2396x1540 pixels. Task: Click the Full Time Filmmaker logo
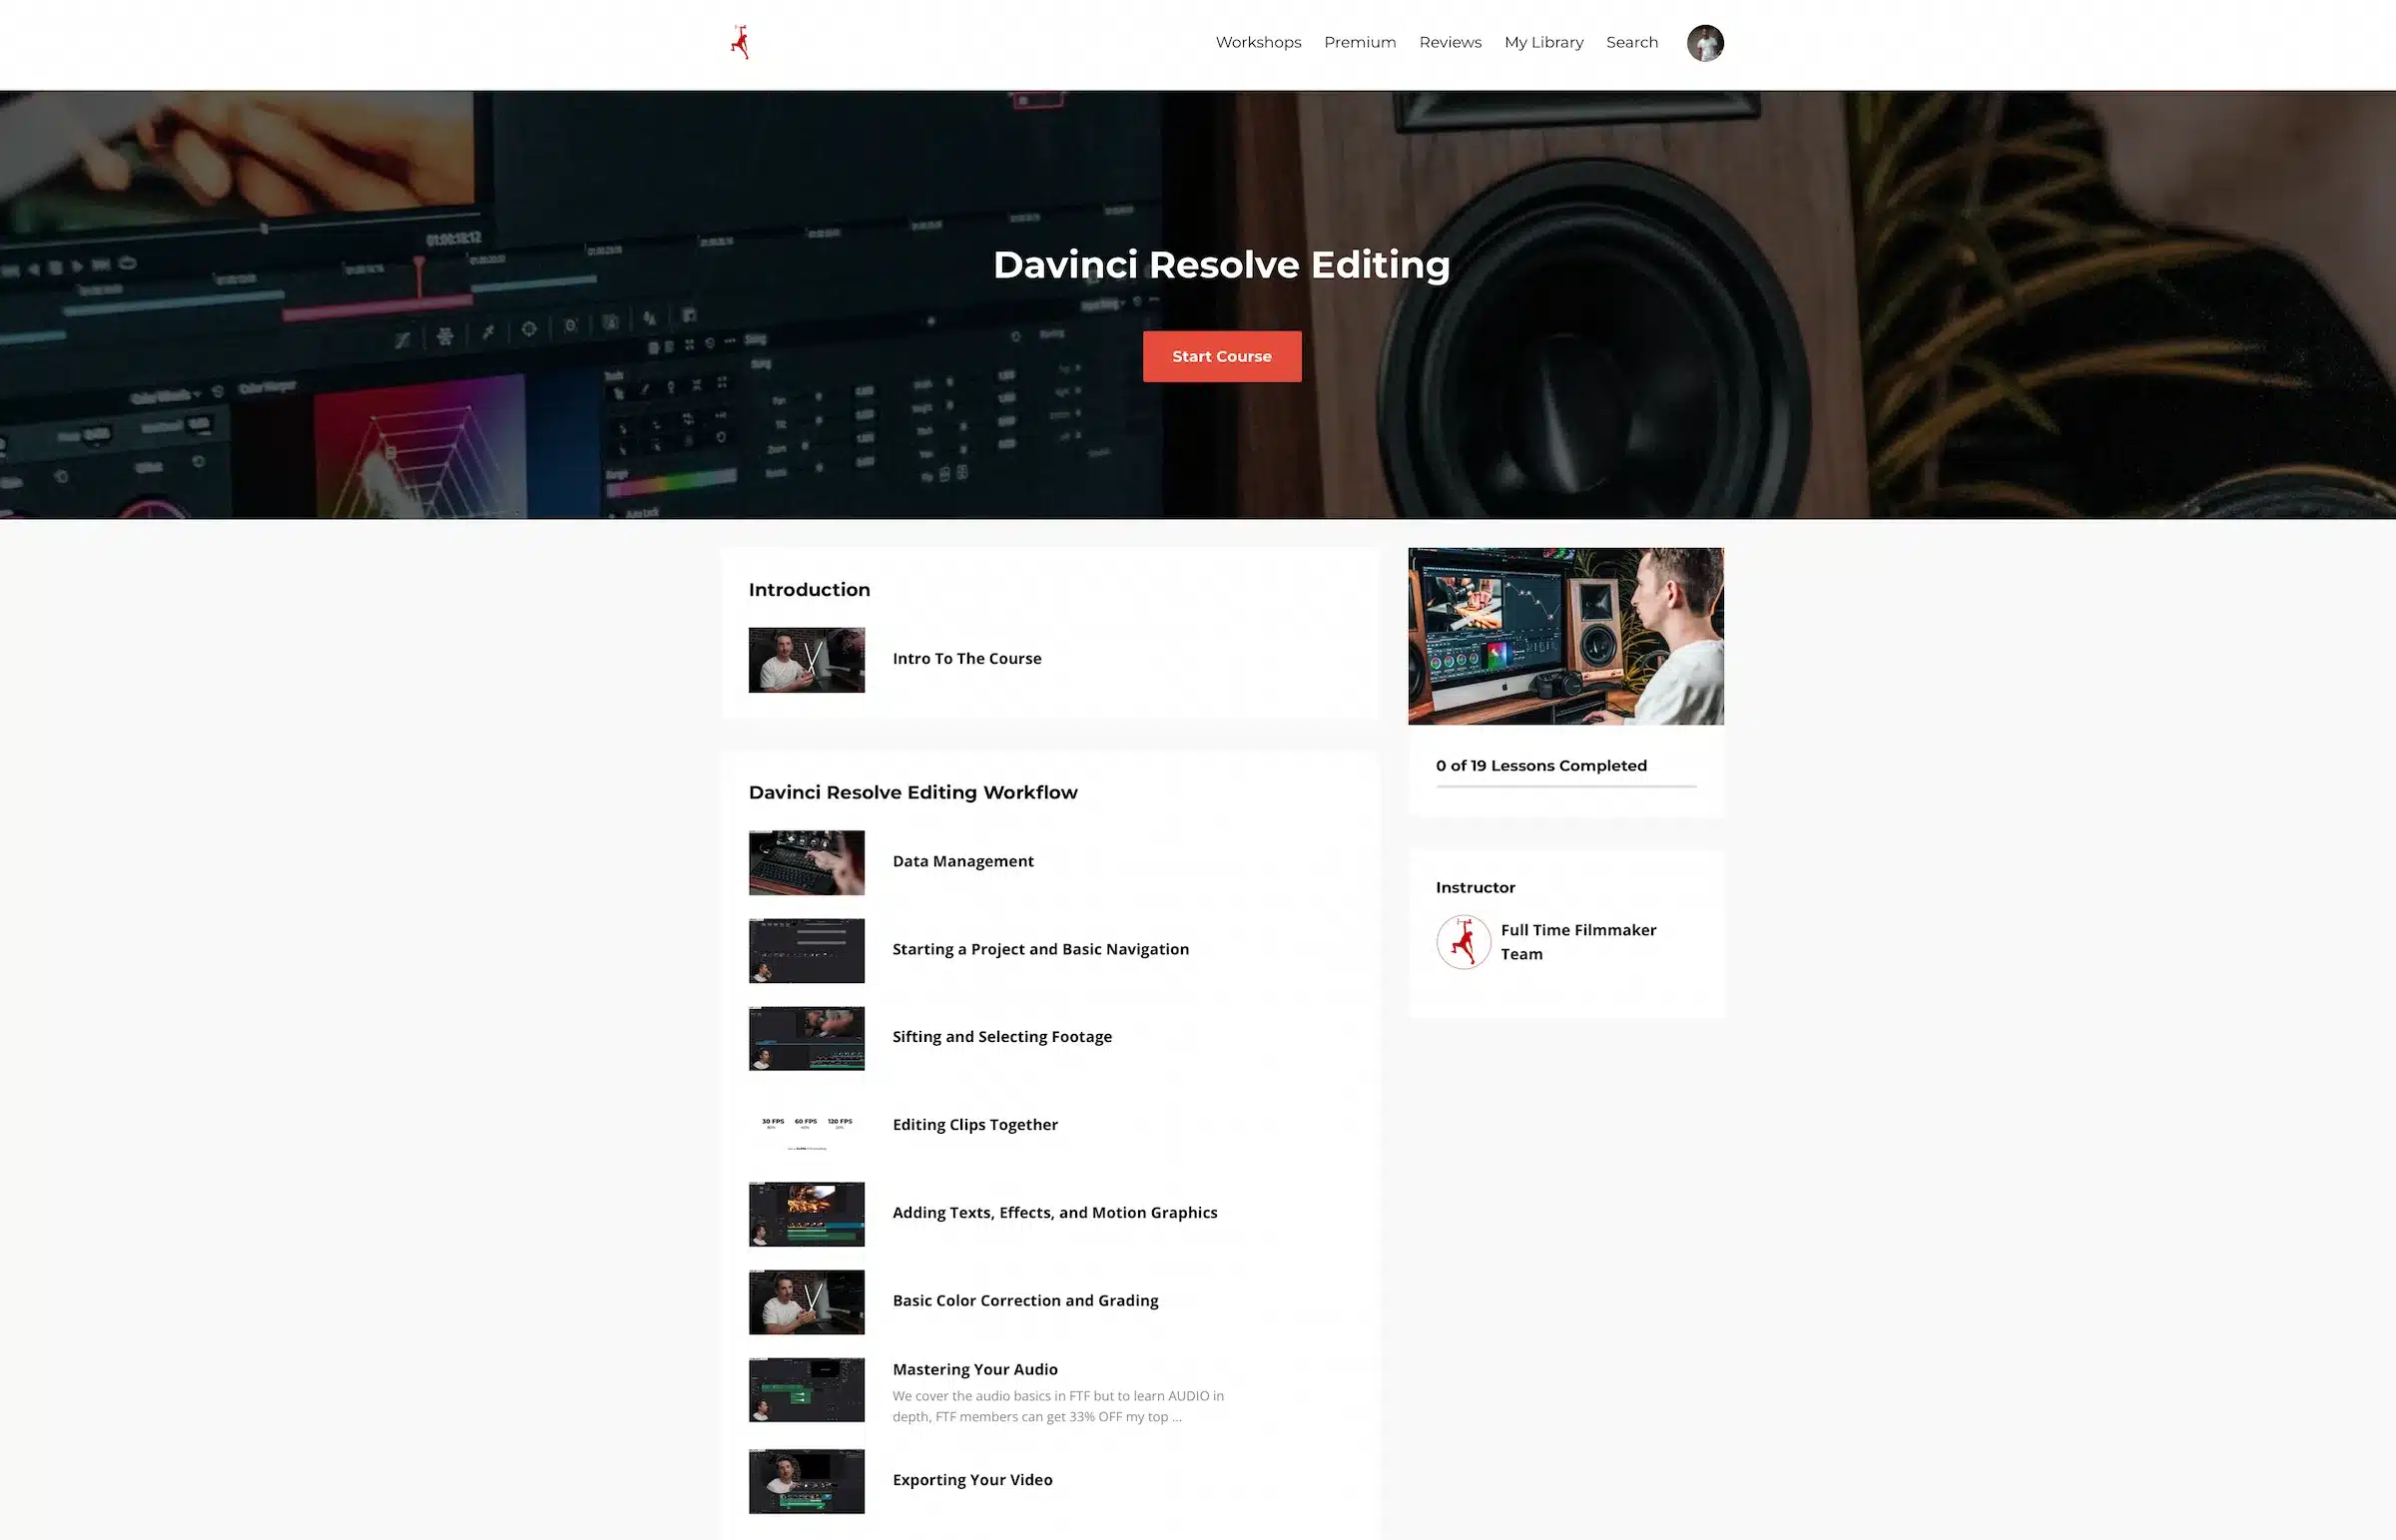coord(740,42)
